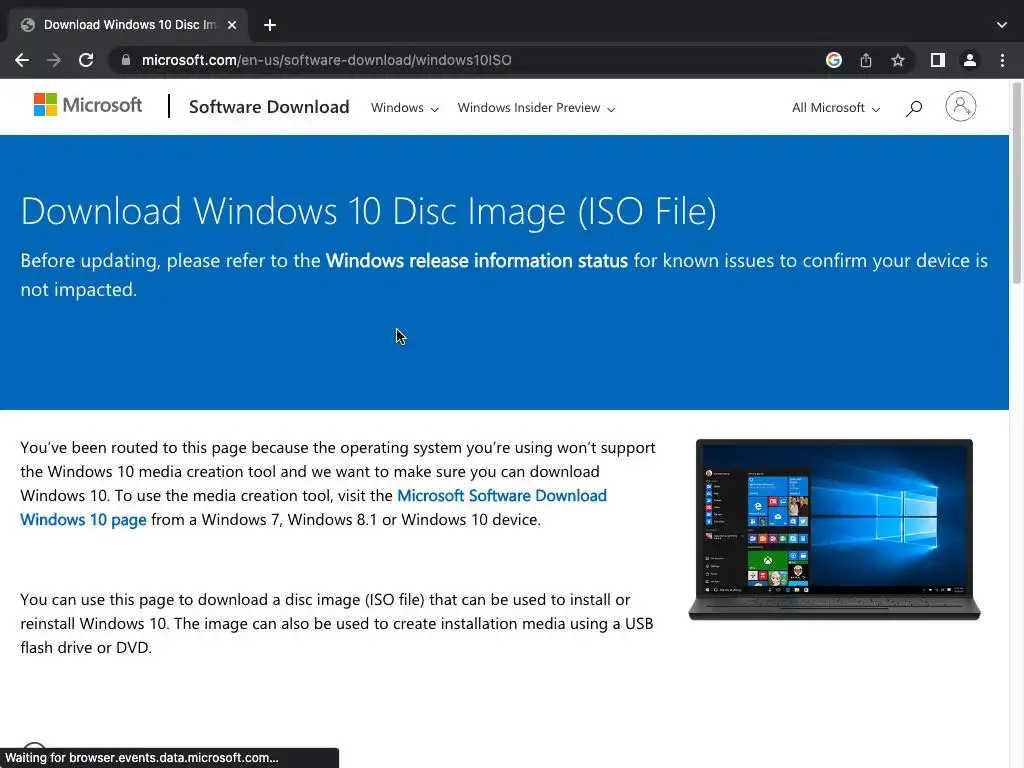Open the Google icon in the address bar
Viewport: 1024px width, 768px height.
click(834, 60)
